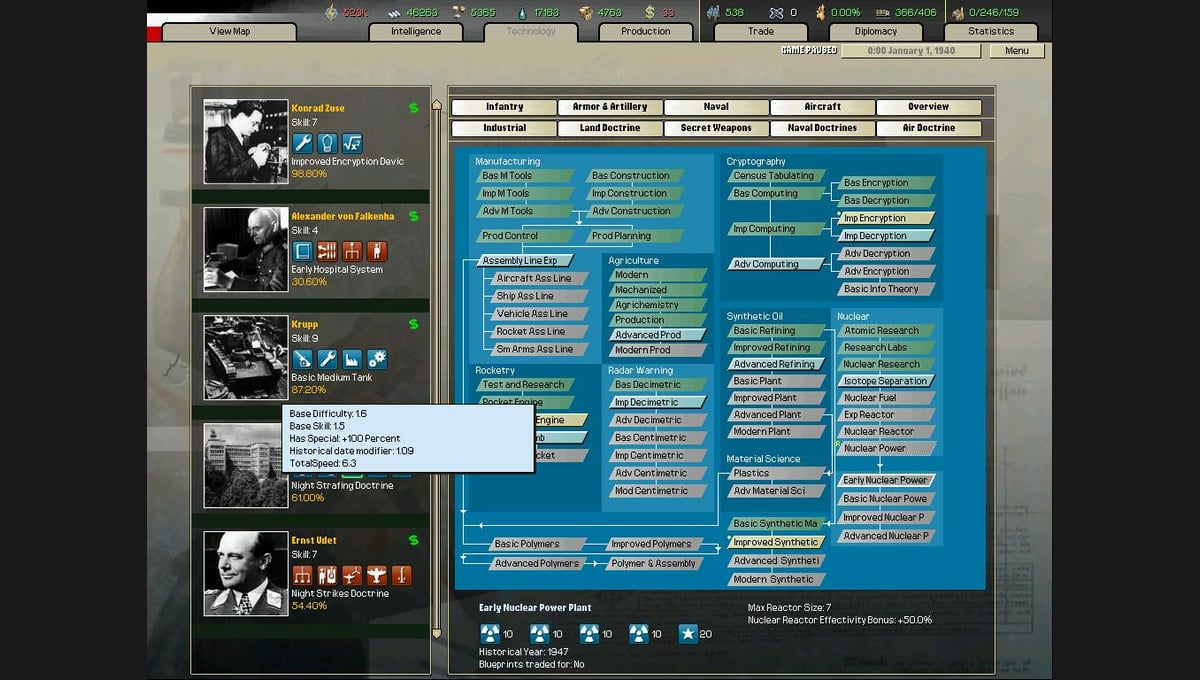This screenshot has height=680, width=1200.
Task: Click Alexander von Falkenhausen's portrait
Action: (246, 250)
